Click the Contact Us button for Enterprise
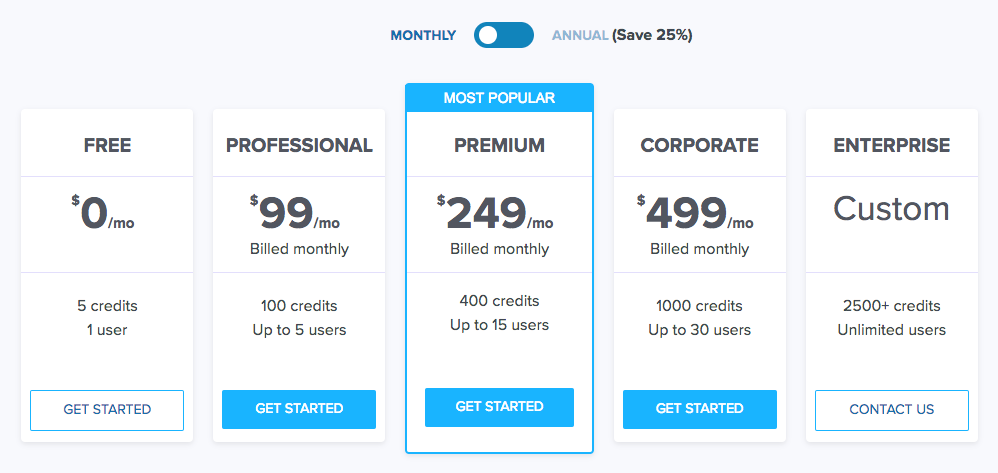The height and width of the screenshot is (473, 998). [891, 409]
